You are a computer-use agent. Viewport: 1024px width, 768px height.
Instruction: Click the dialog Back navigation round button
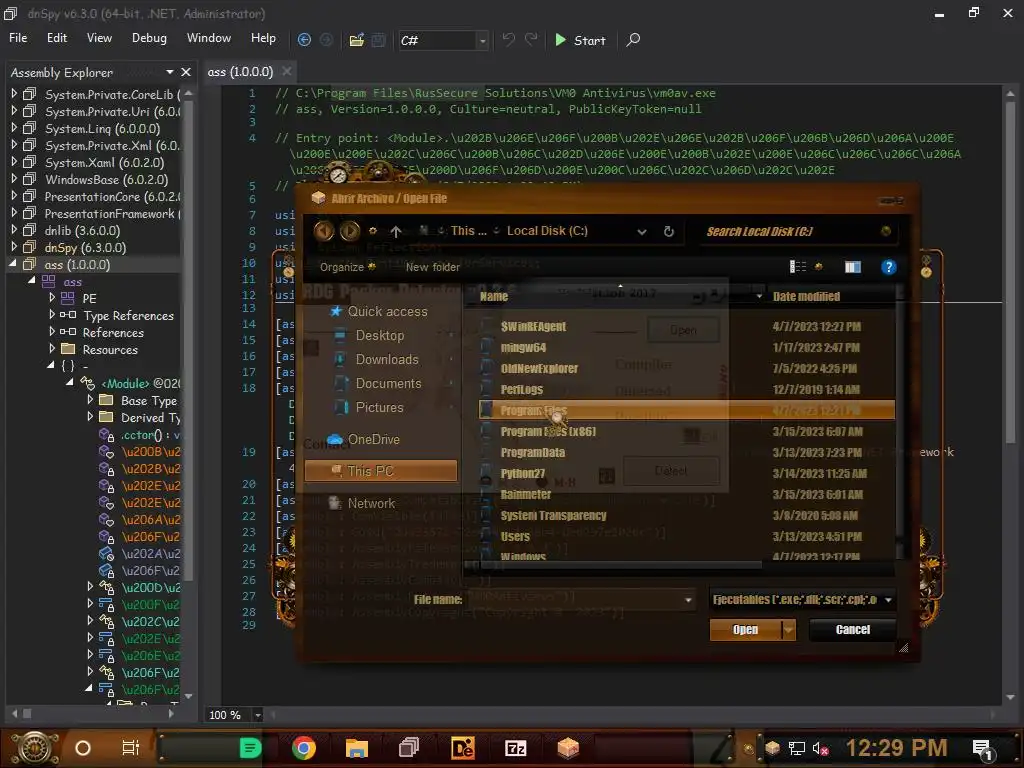coord(324,231)
